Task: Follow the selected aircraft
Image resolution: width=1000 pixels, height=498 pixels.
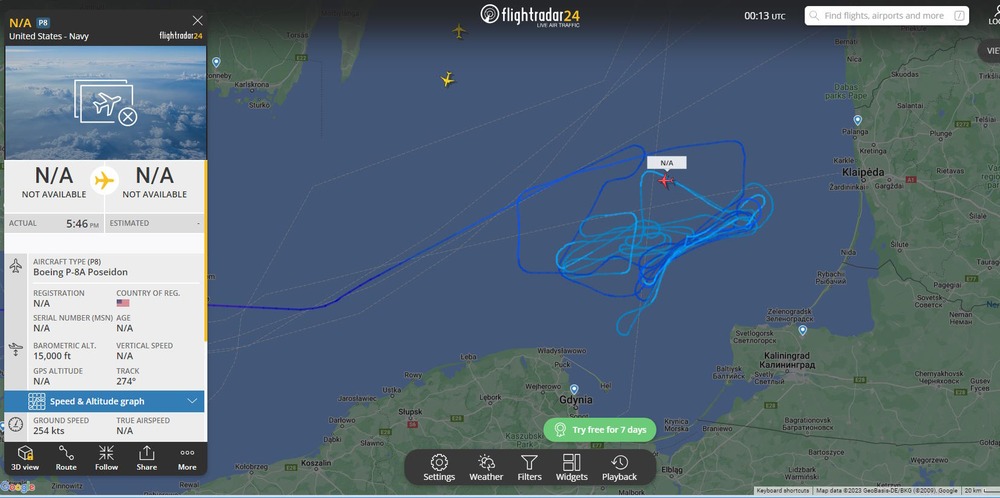Action: (107, 458)
